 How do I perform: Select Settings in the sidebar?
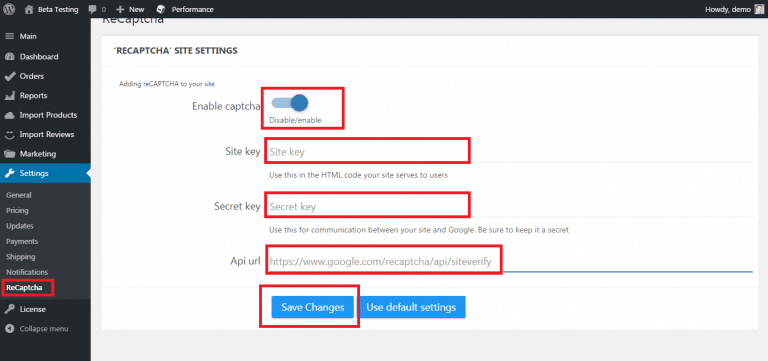[45, 173]
